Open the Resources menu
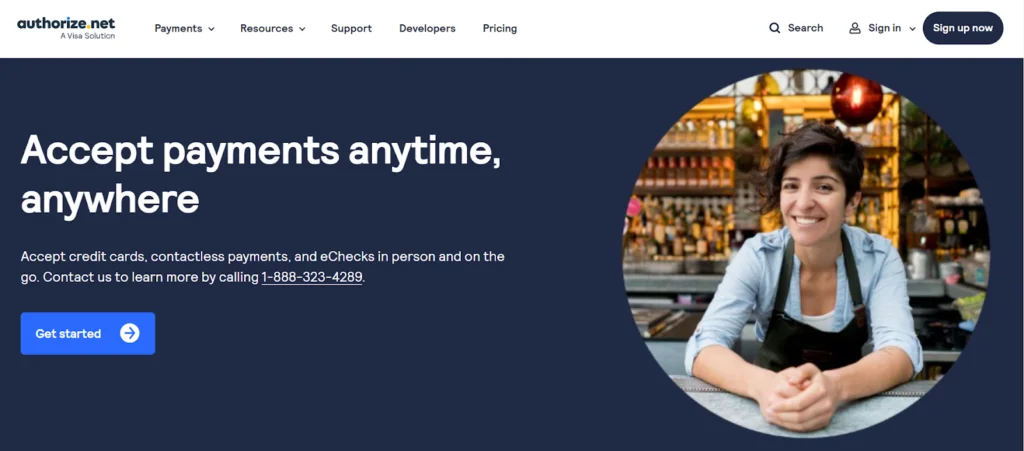This screenshot has width=1024, height=451. coord(272,28)
